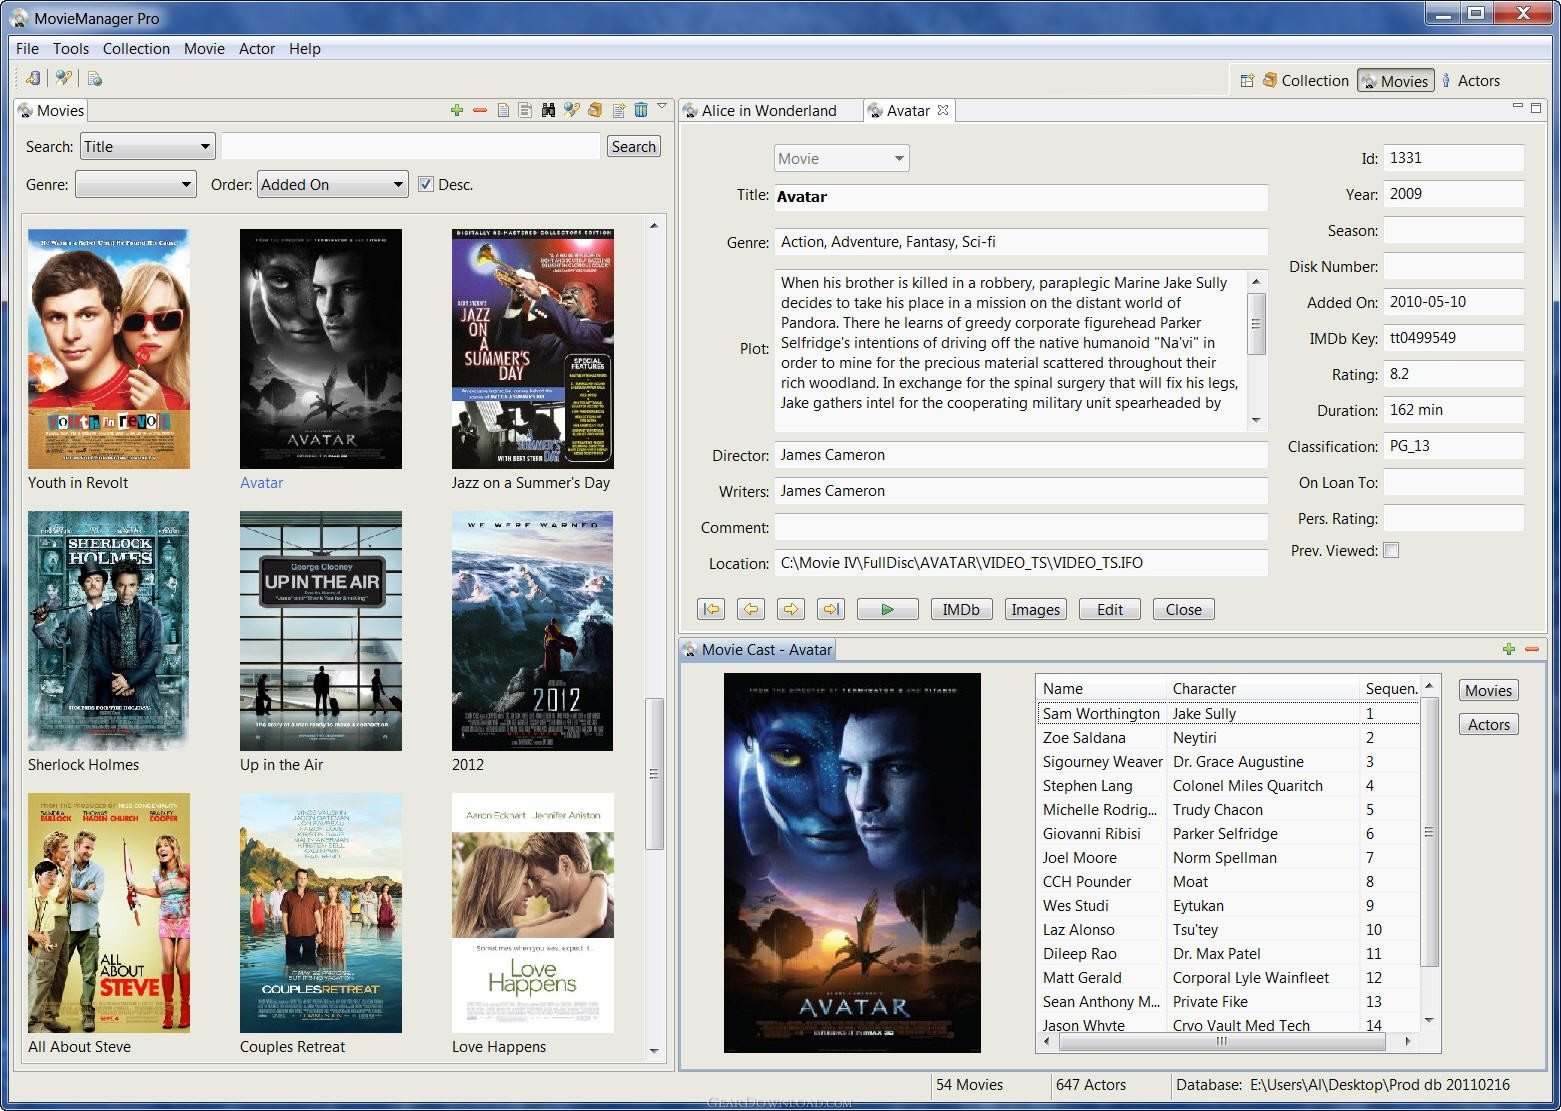Open the Tools menu

click(71, 48)
